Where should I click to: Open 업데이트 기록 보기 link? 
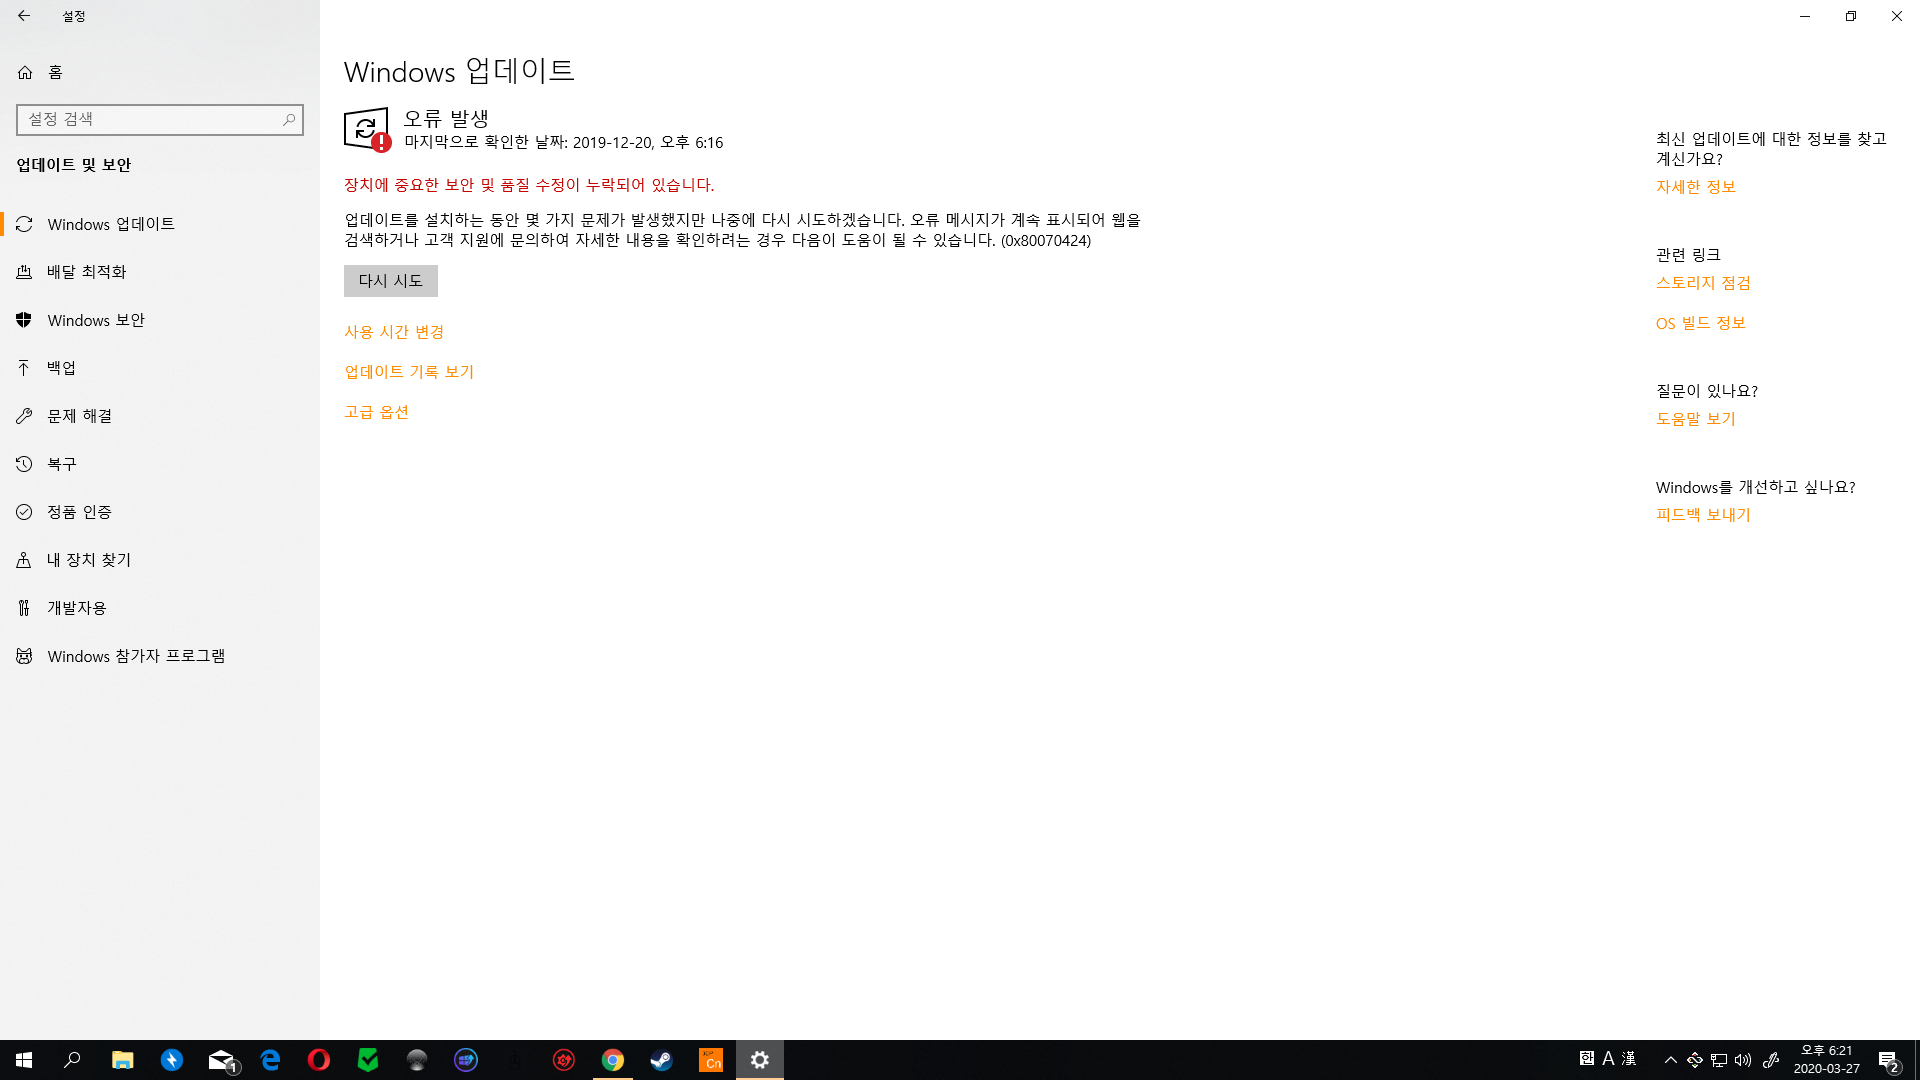409,372
